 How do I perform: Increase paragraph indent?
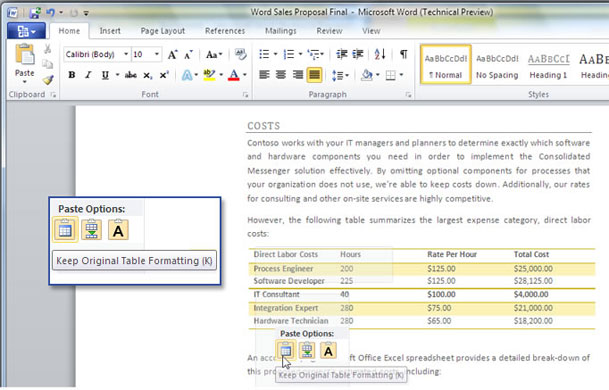click(358, 54)
